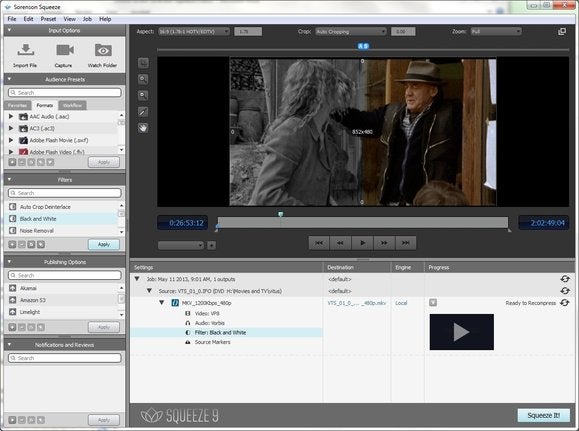Open the Capture camera tool
This screenshot has height=431, width=579.
coord(65,50)
